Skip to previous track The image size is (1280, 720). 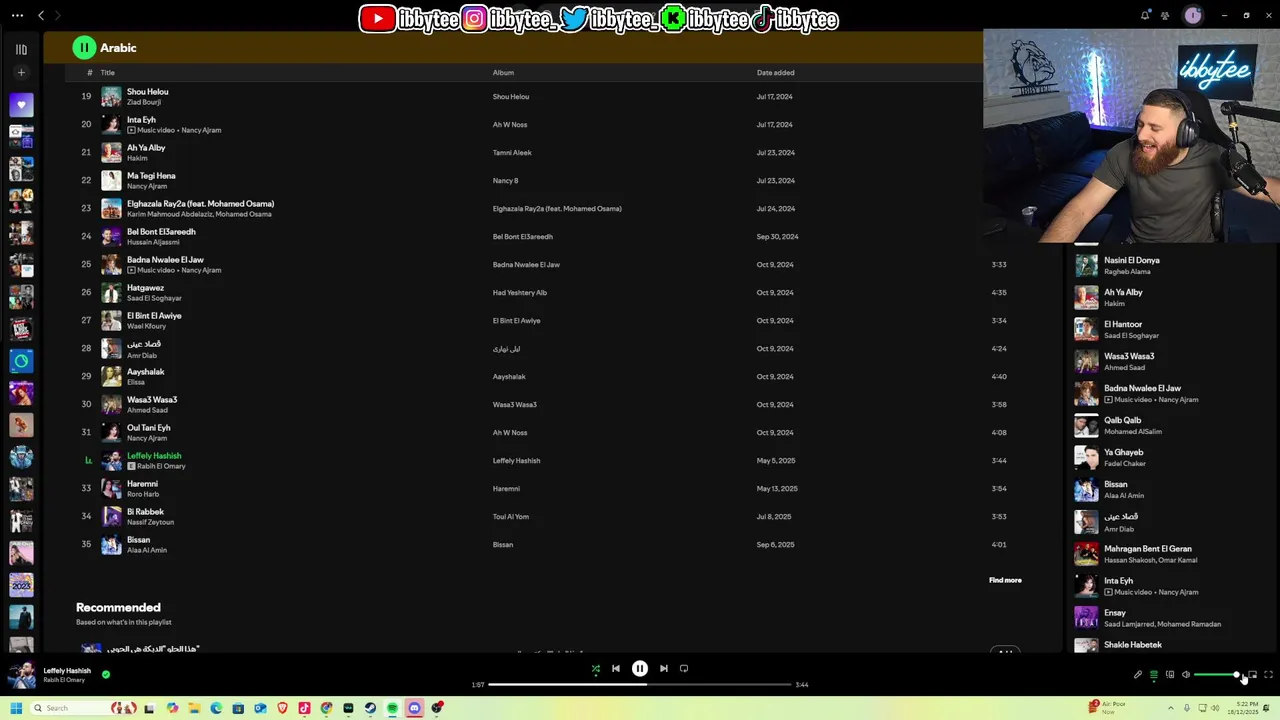[616, 668]
